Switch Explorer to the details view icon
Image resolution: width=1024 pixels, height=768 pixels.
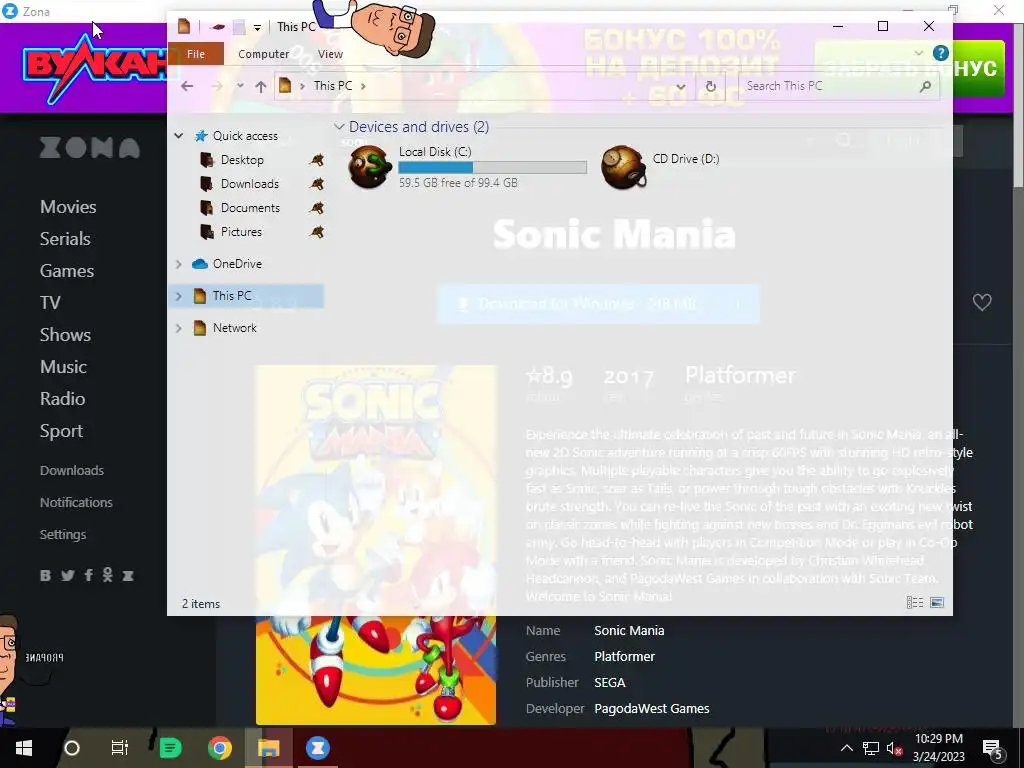pos(915,603)
